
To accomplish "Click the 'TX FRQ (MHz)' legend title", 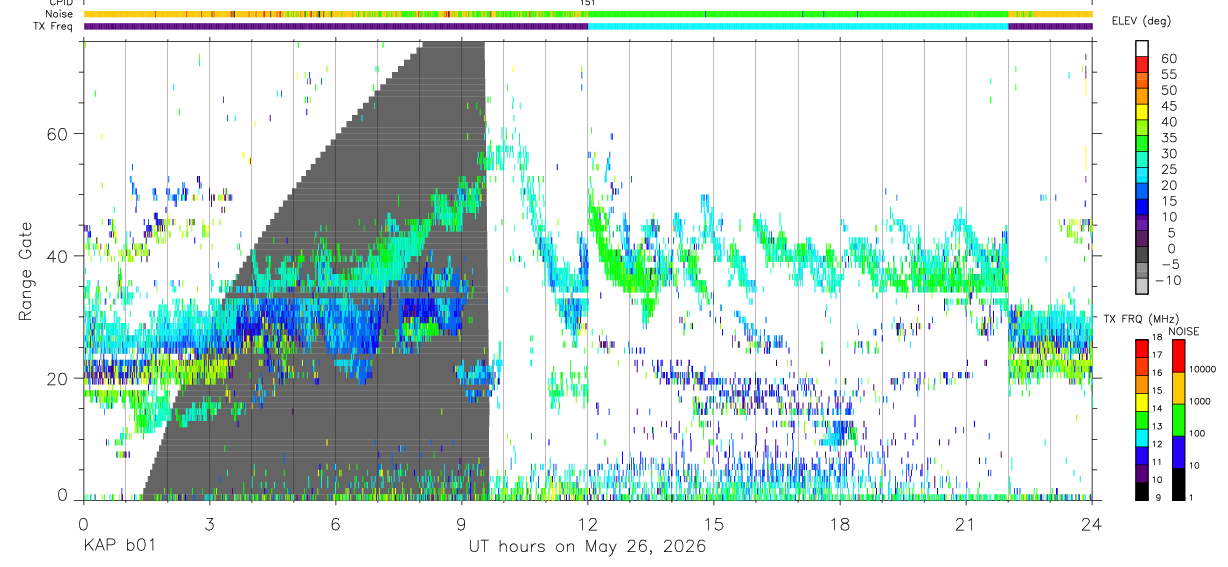I will coord(1141,318).
